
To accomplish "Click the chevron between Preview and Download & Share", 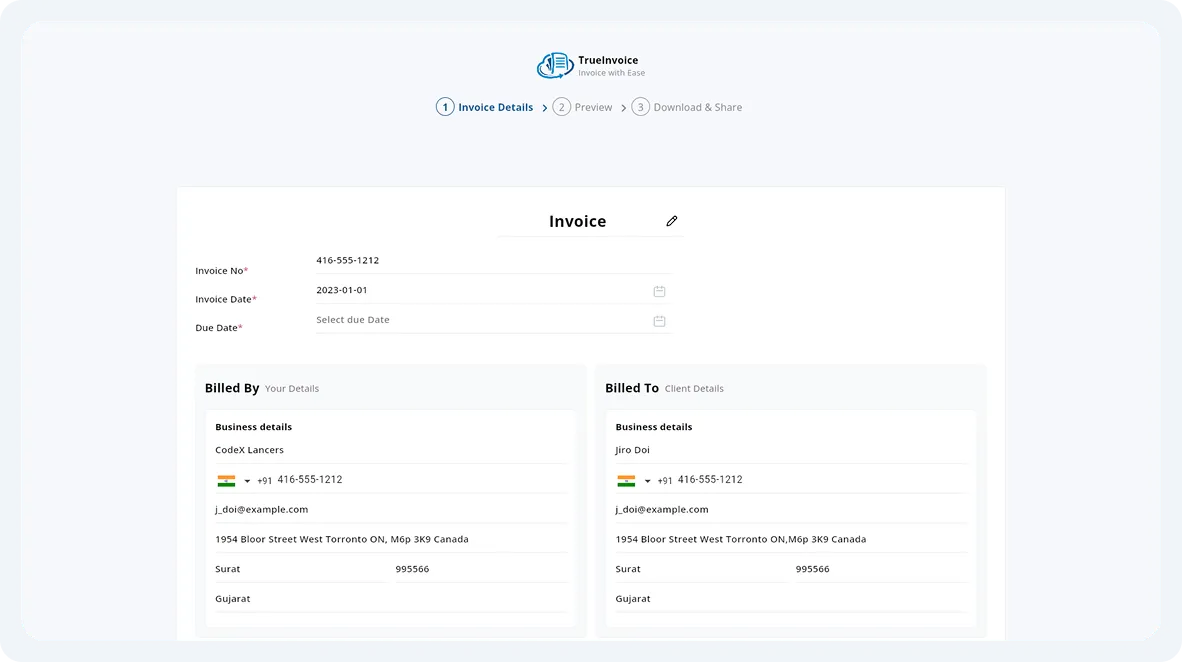I will coord(623,108).
